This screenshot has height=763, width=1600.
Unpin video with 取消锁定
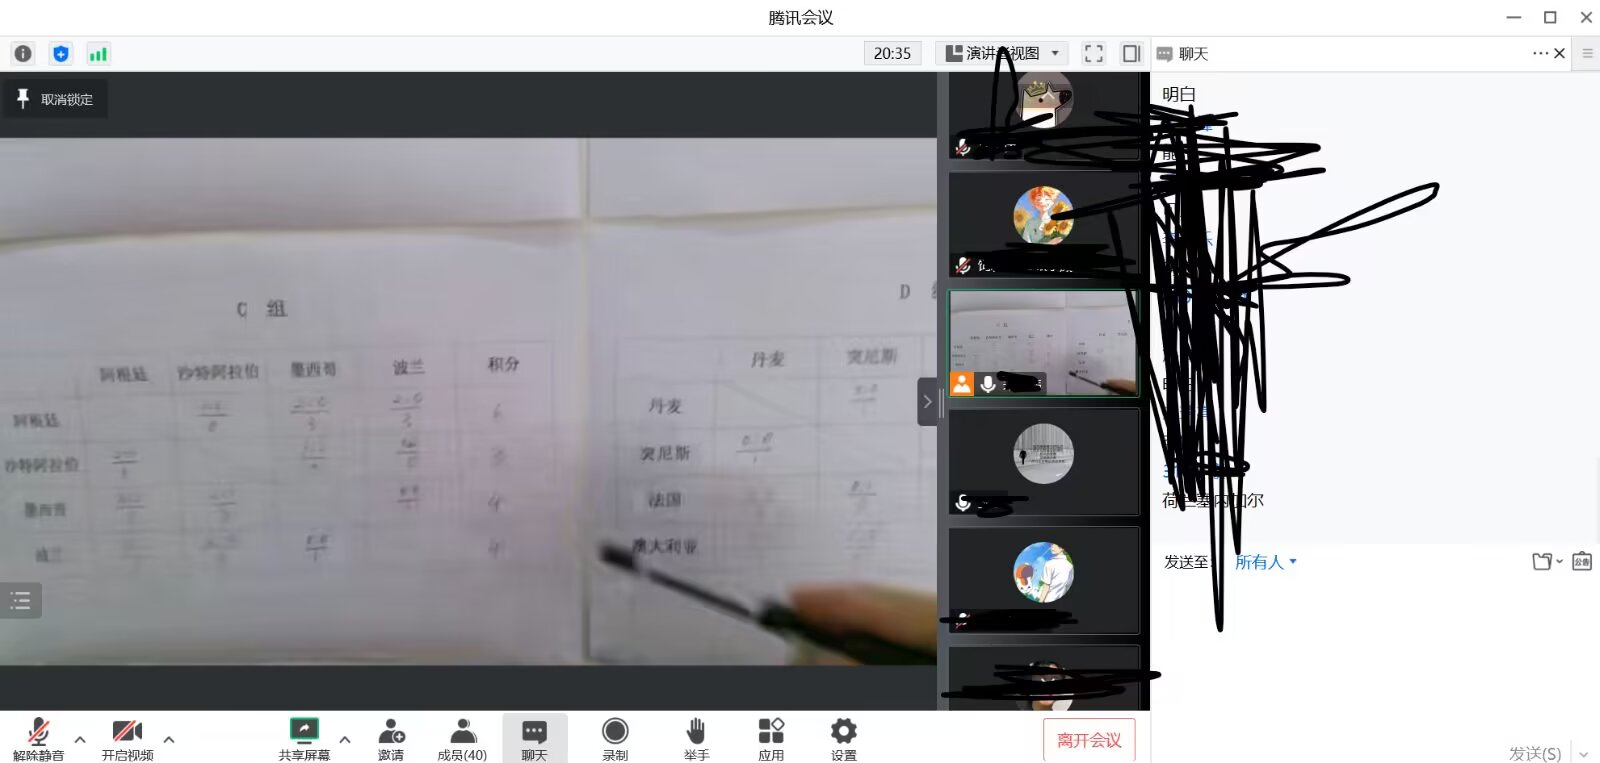click(56, 99)
